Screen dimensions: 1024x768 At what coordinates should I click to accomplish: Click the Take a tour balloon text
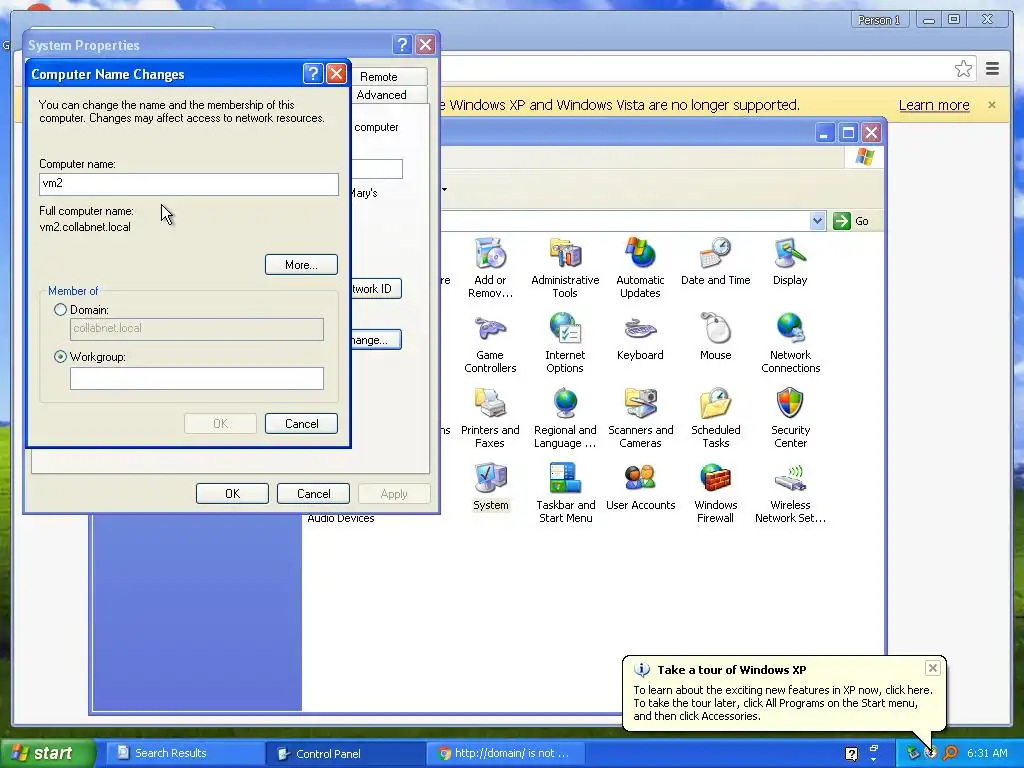click(x=731, y=669)
